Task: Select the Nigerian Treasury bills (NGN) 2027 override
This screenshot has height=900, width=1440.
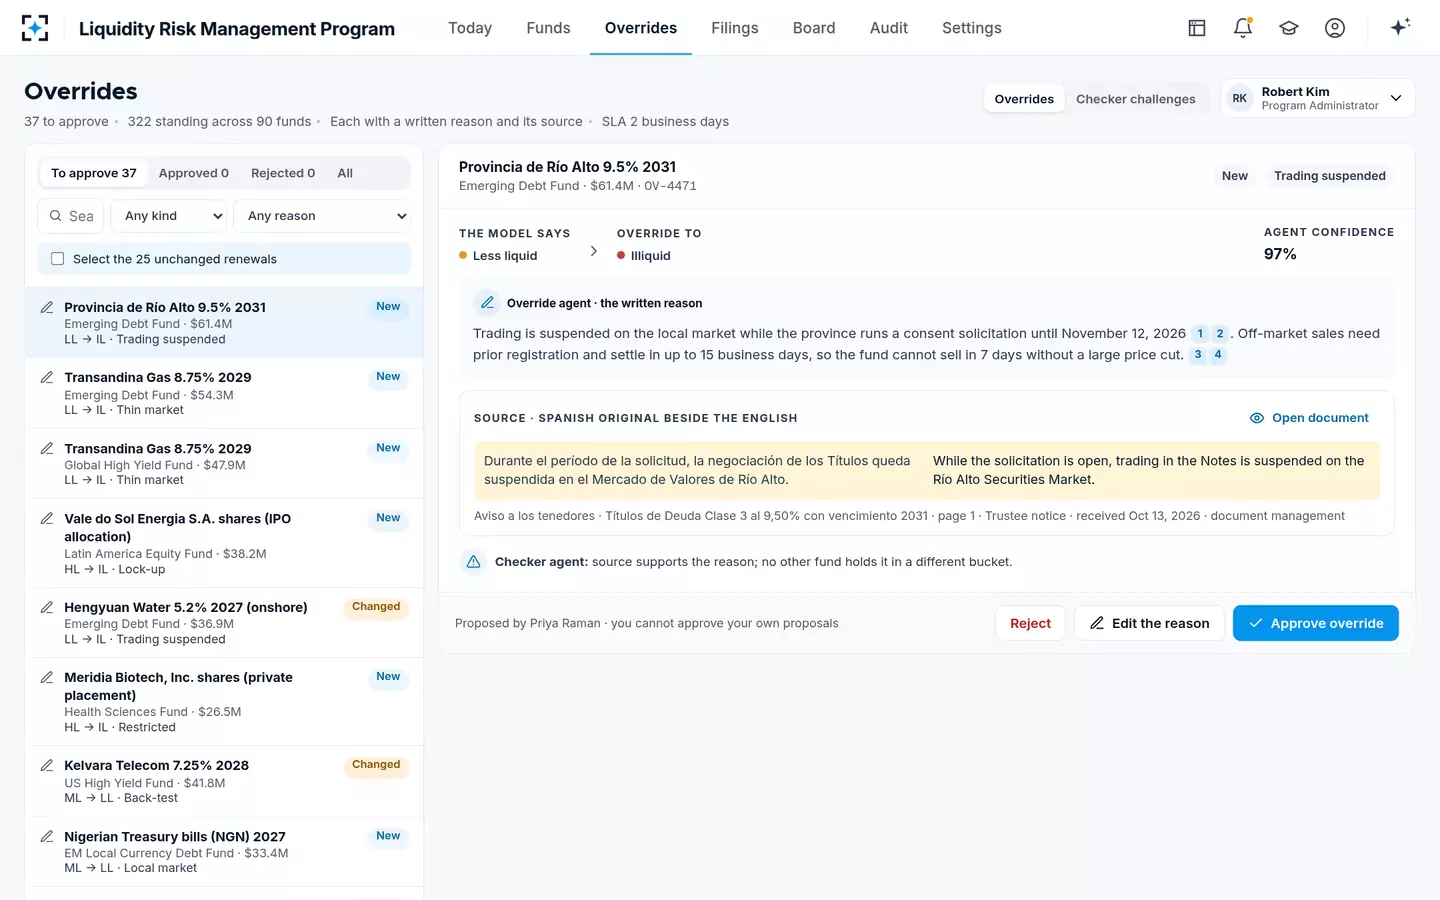Action: pos(224,852)
